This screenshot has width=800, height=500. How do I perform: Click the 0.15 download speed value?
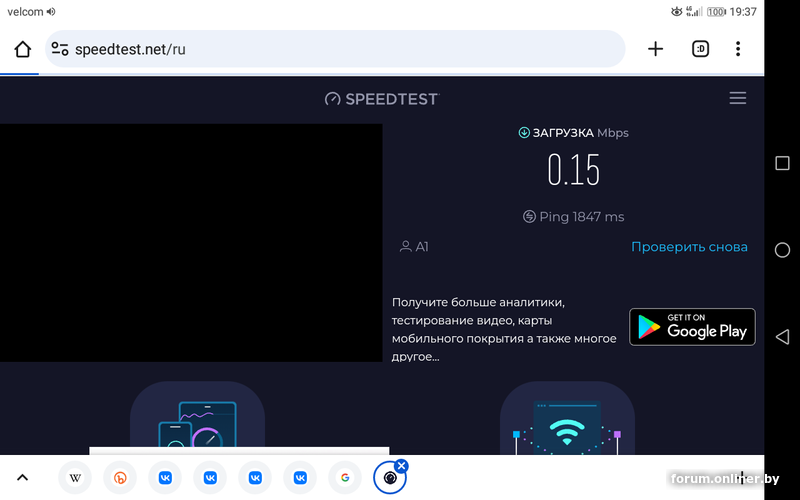click(573, 170)
